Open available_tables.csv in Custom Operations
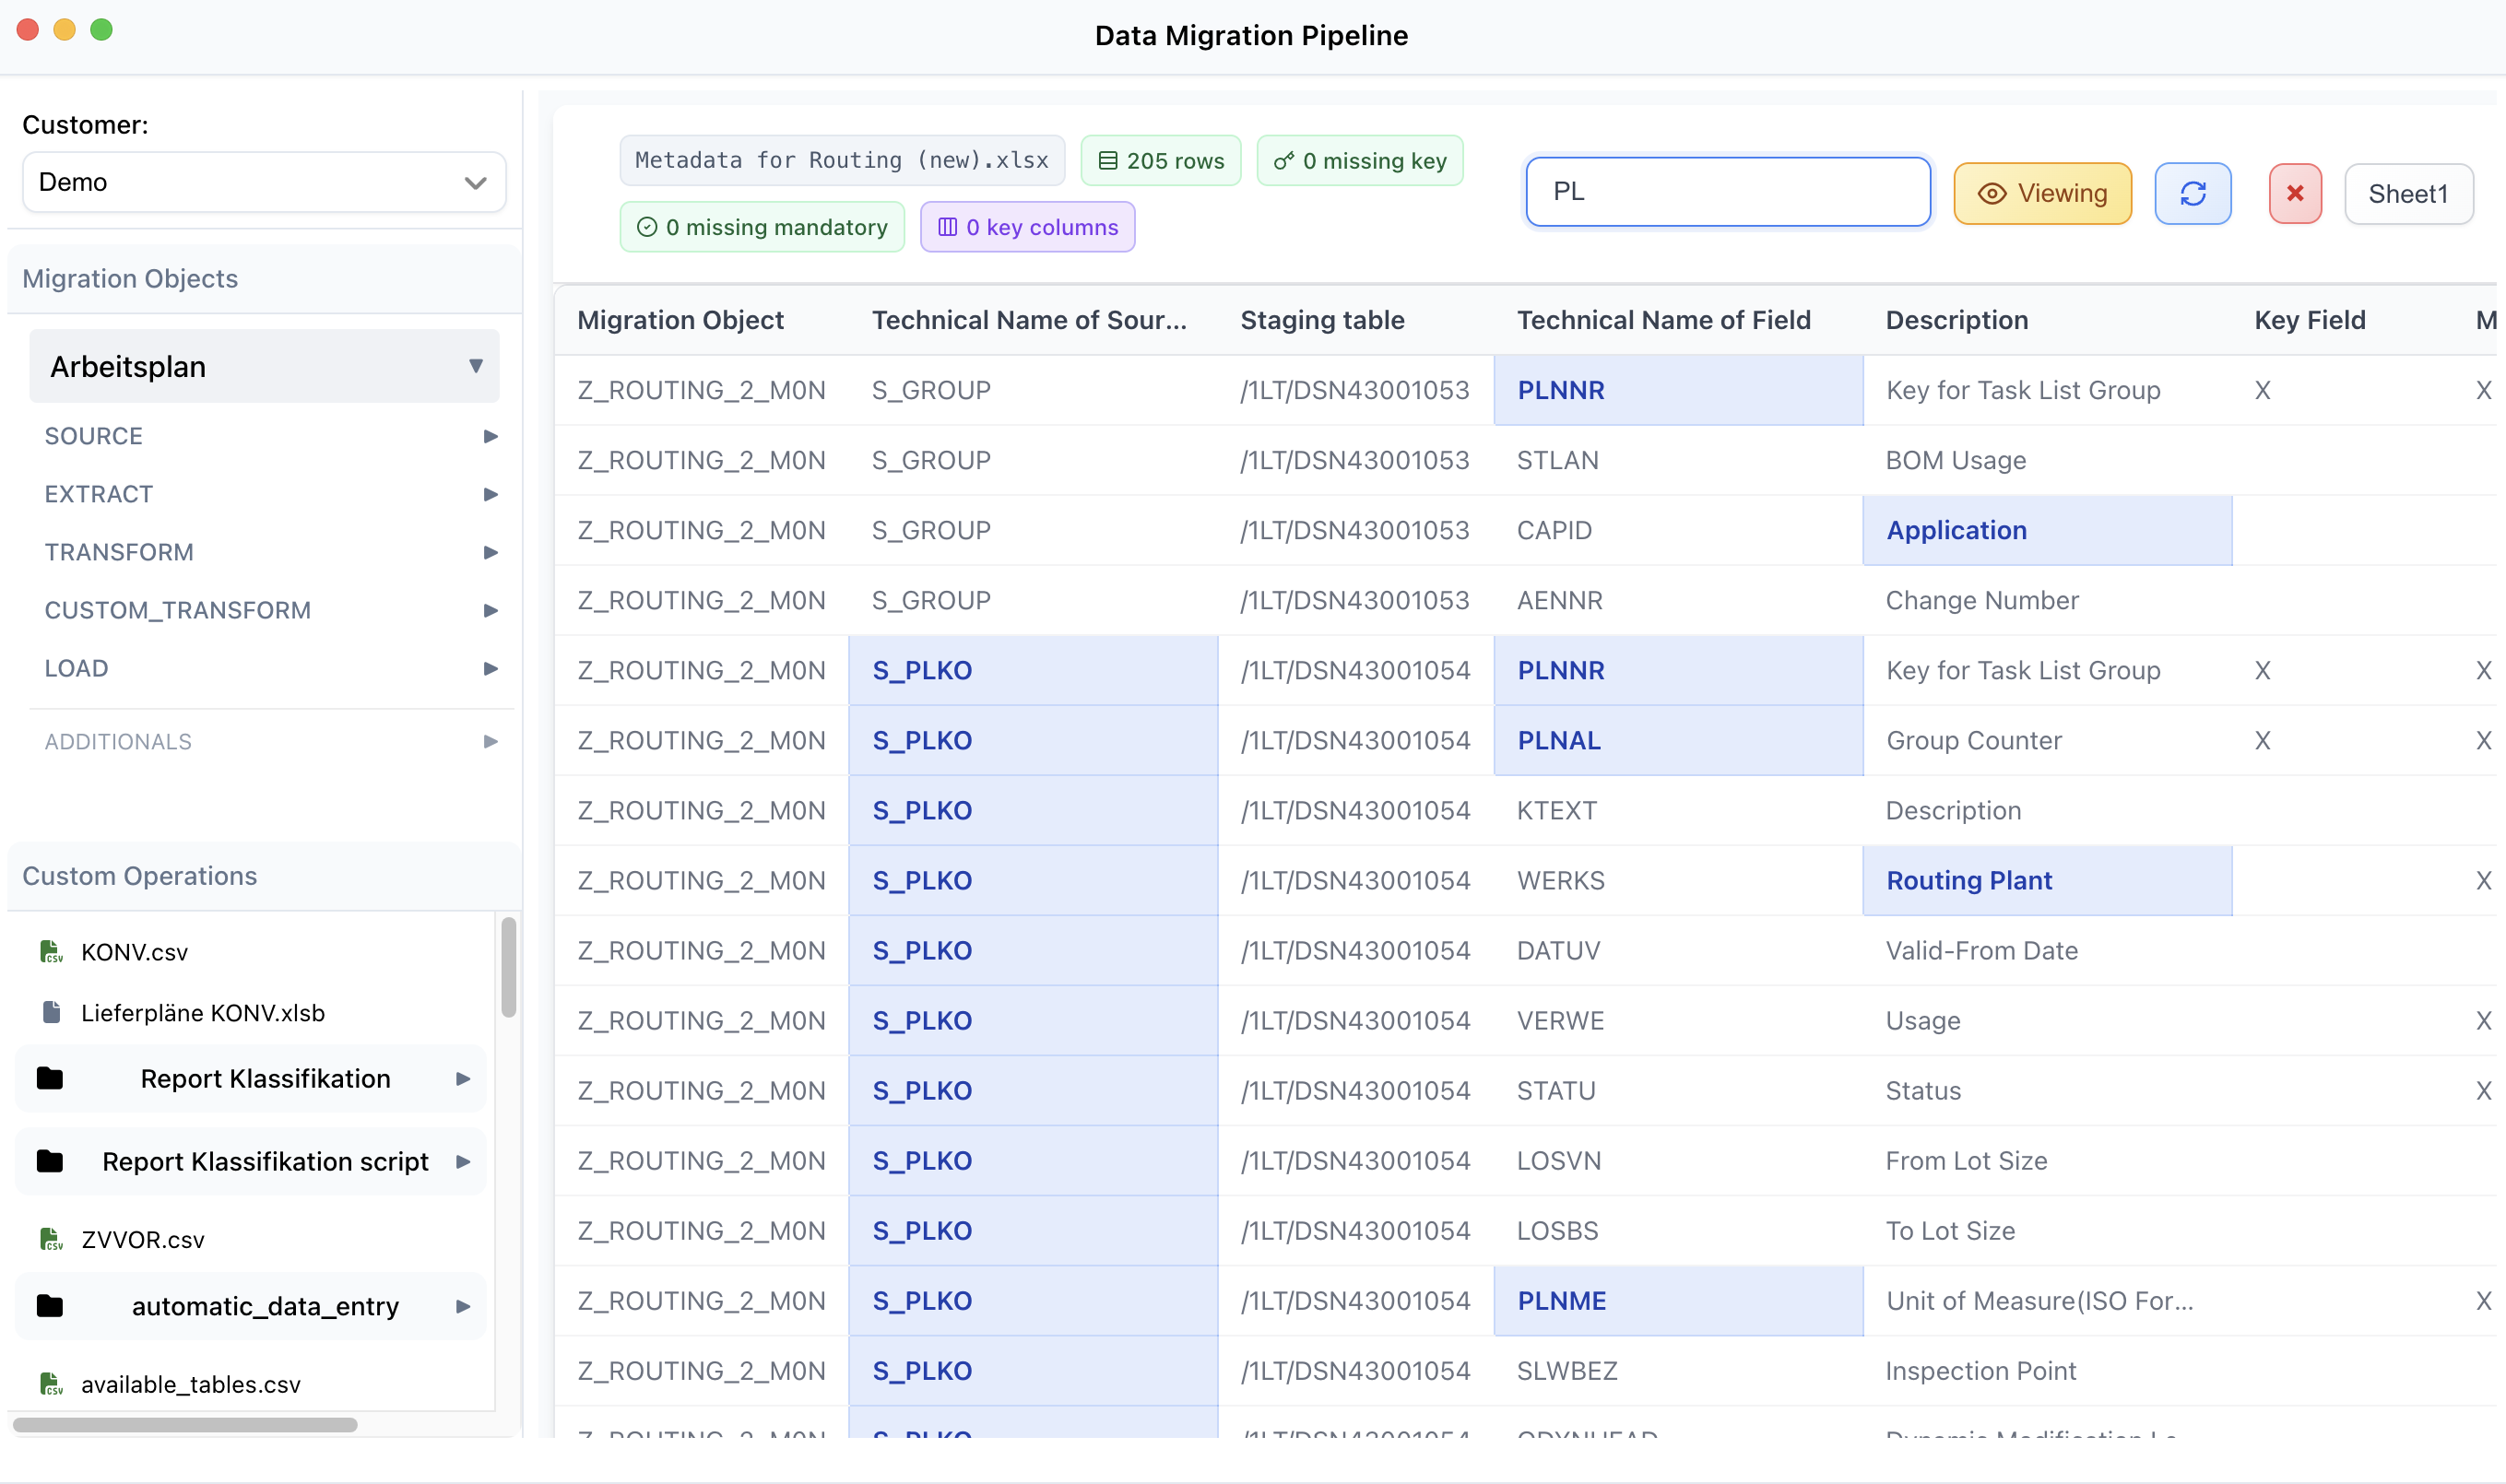Screen dimensions: 2506x1484 pyautogui.click(x=190, y=1384)
